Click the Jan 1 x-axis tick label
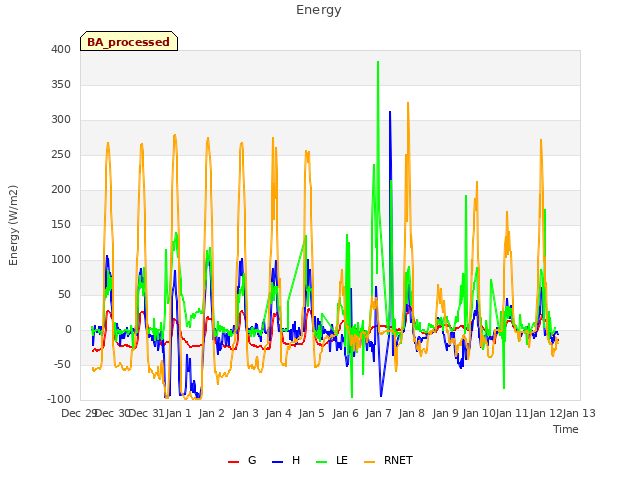640x480 pixels. 178,413
